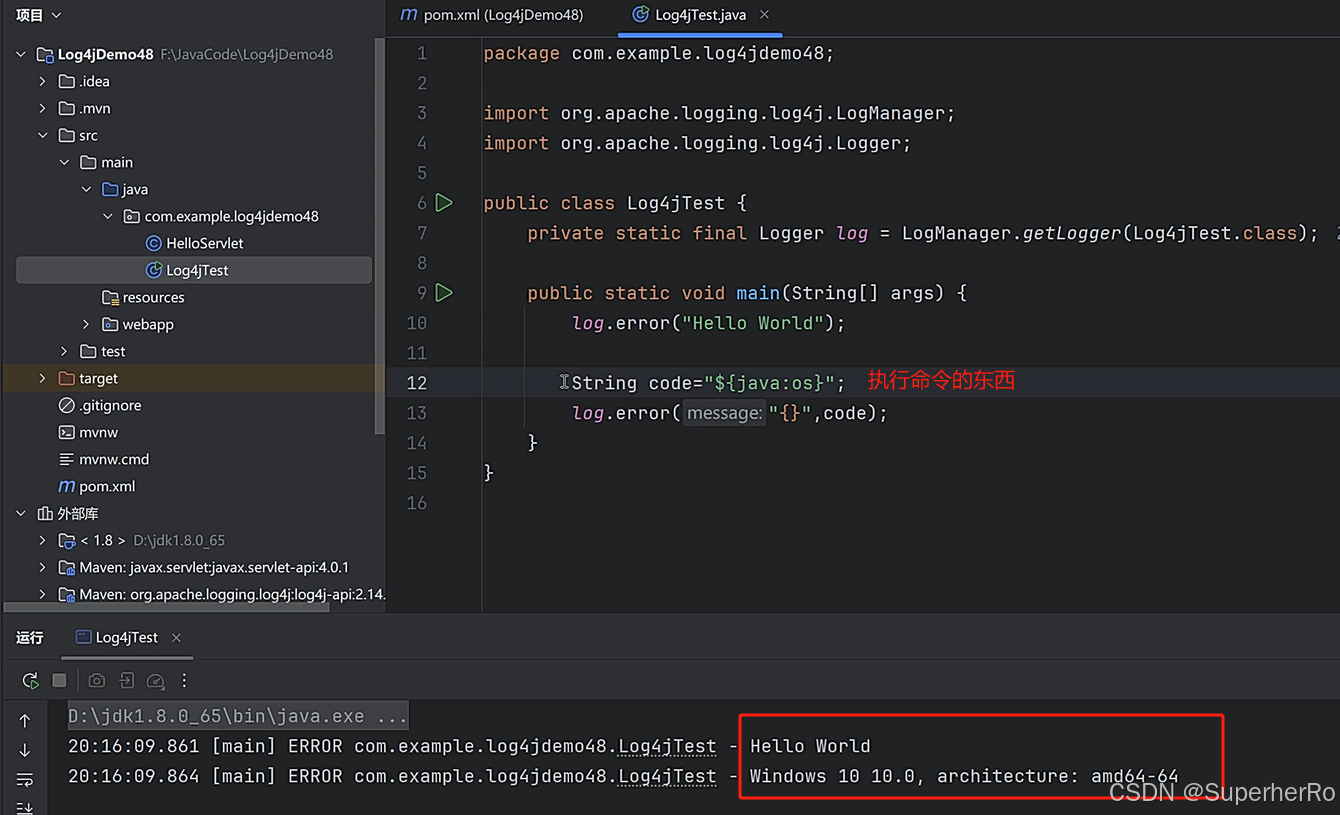This screenshot has width=1340, height=815.
Task: Open HelloServlet in the project tree
Action: tap(204, 243)
